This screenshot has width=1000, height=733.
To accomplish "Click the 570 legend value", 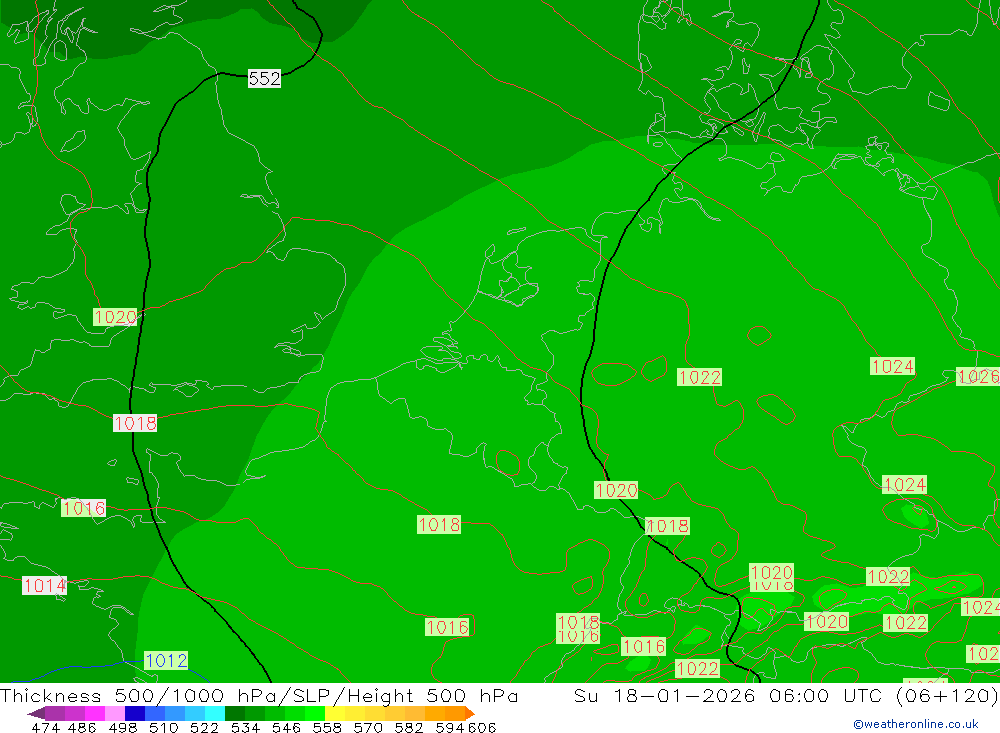I will click(367, 727).
